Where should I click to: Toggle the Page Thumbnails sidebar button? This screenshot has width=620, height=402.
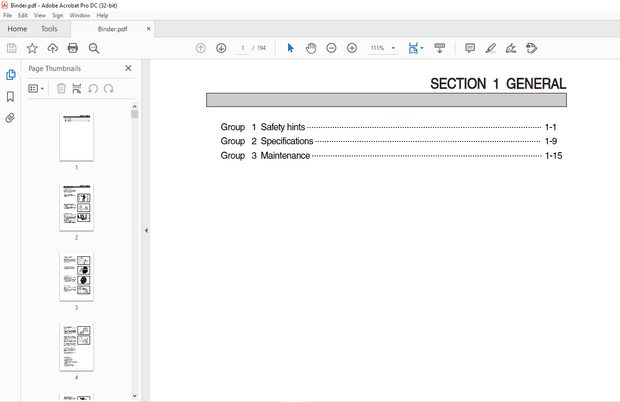coord(11,75)
